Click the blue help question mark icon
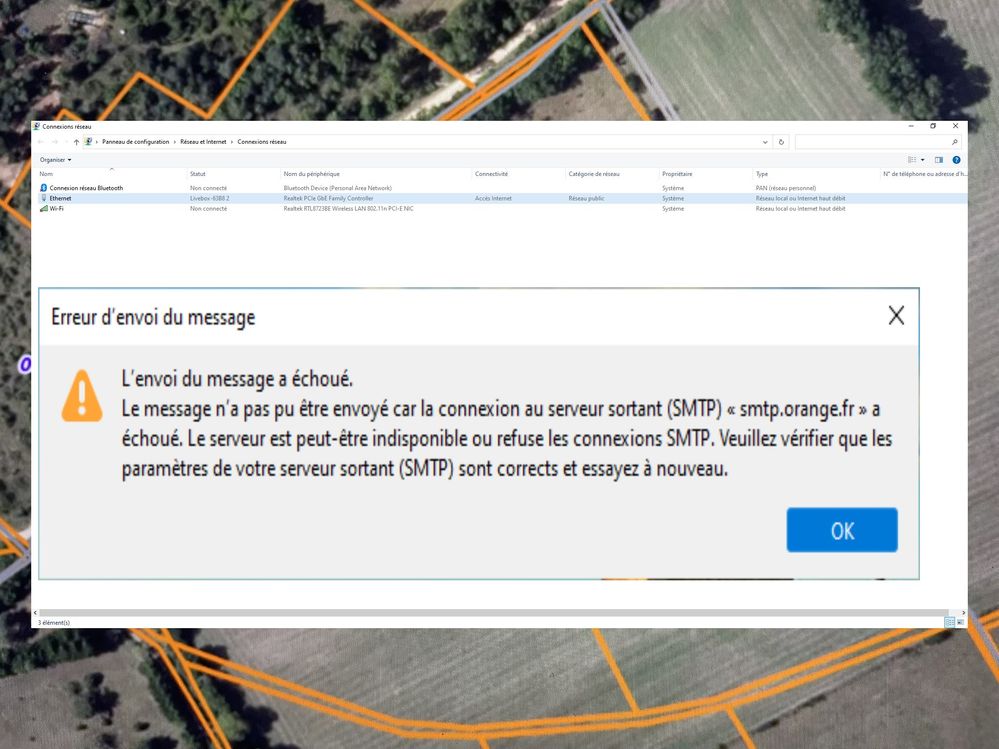This screenshot has height=749, width=999. 956,160
